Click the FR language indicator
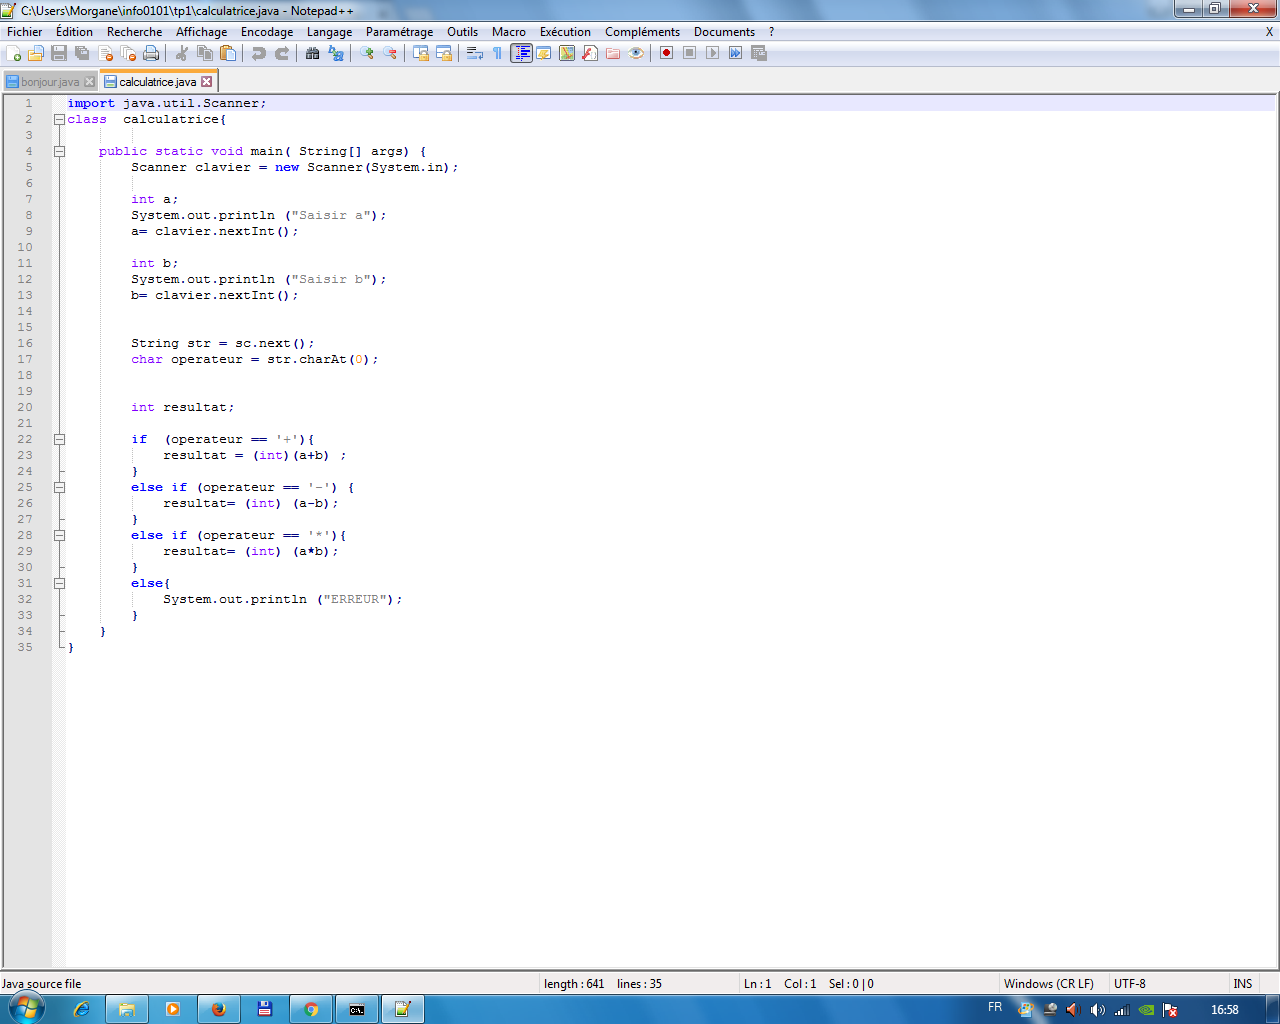 [x=997, y=1008]
